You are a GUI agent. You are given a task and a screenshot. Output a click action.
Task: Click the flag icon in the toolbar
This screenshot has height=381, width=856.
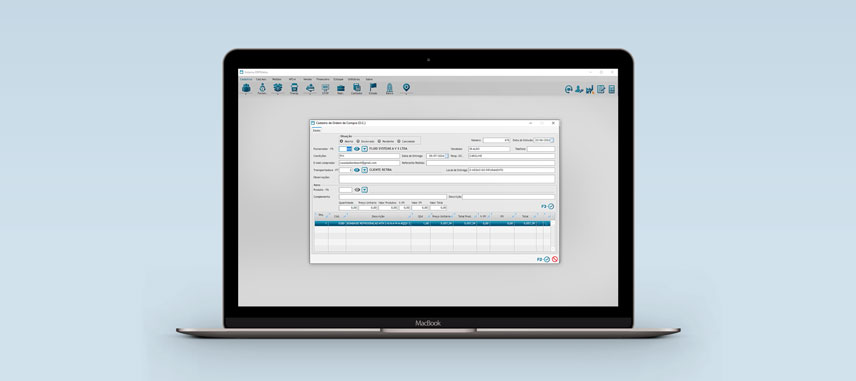(373, 87)
